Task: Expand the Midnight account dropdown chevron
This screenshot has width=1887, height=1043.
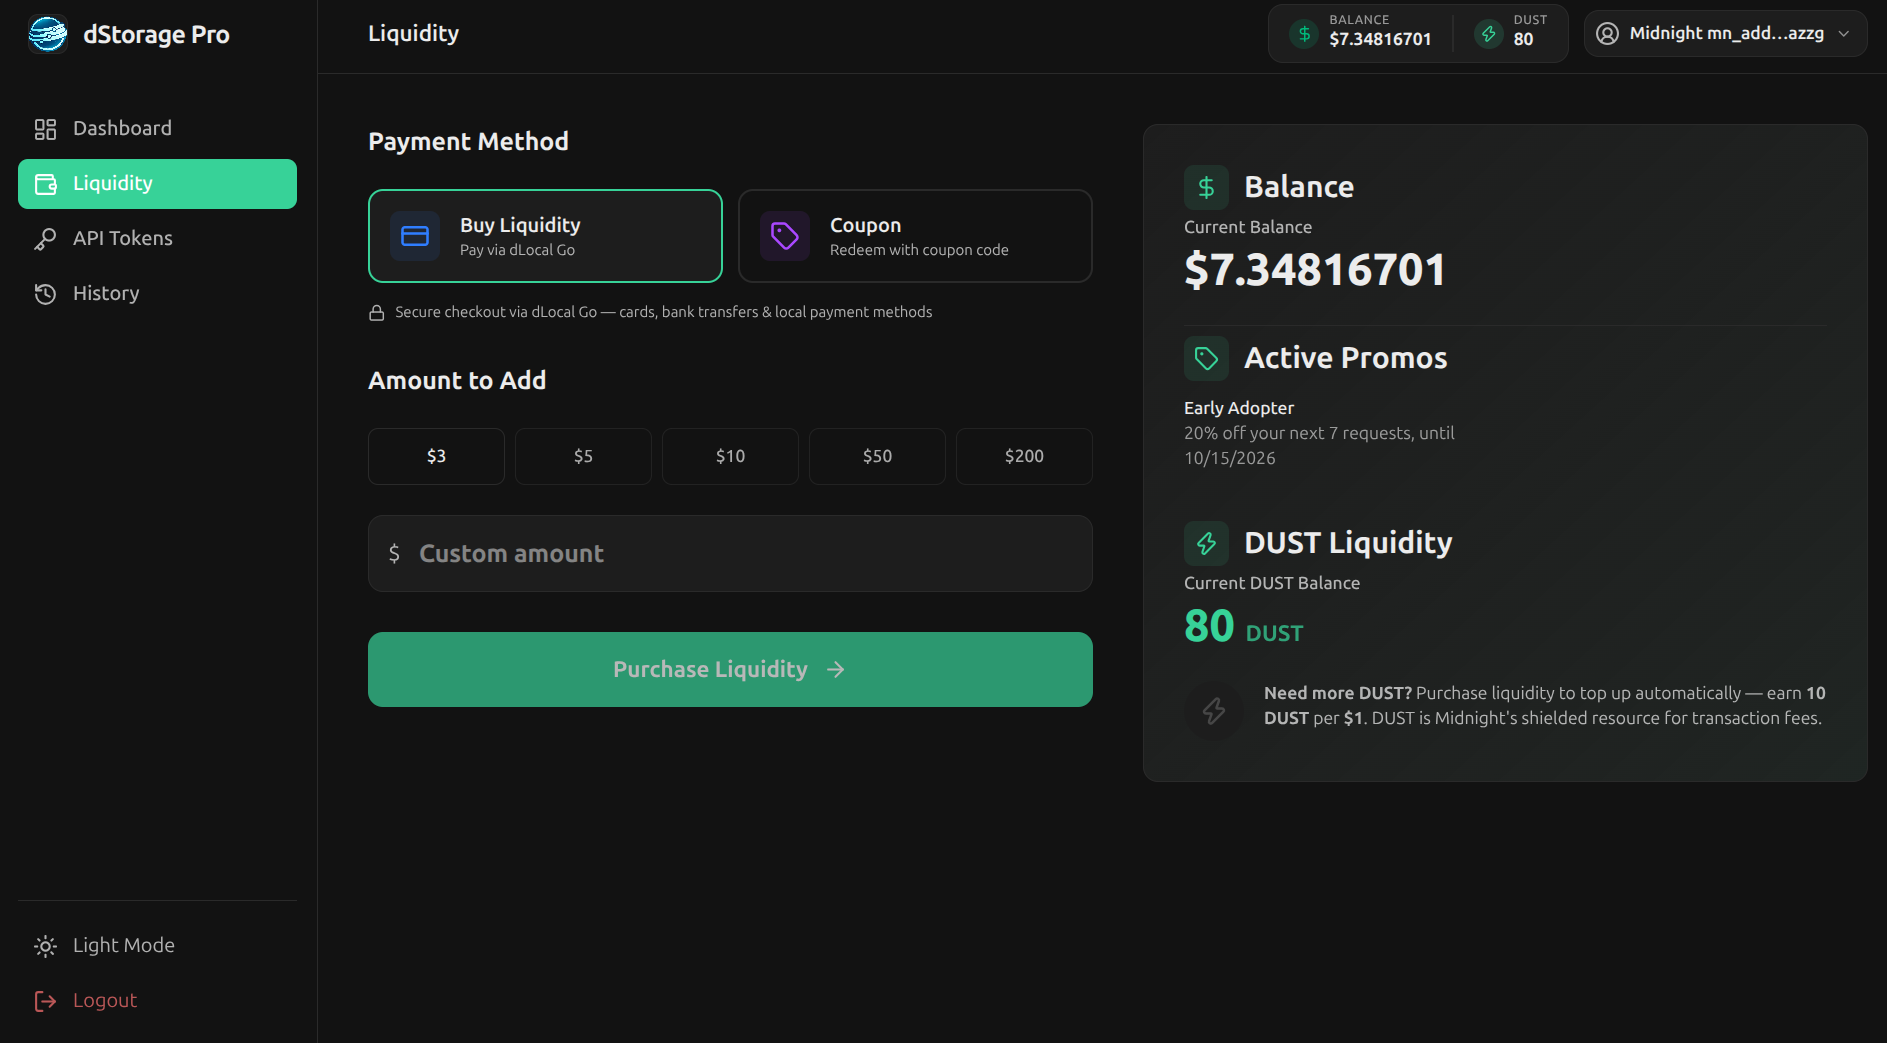Action: click(1844, 34)
